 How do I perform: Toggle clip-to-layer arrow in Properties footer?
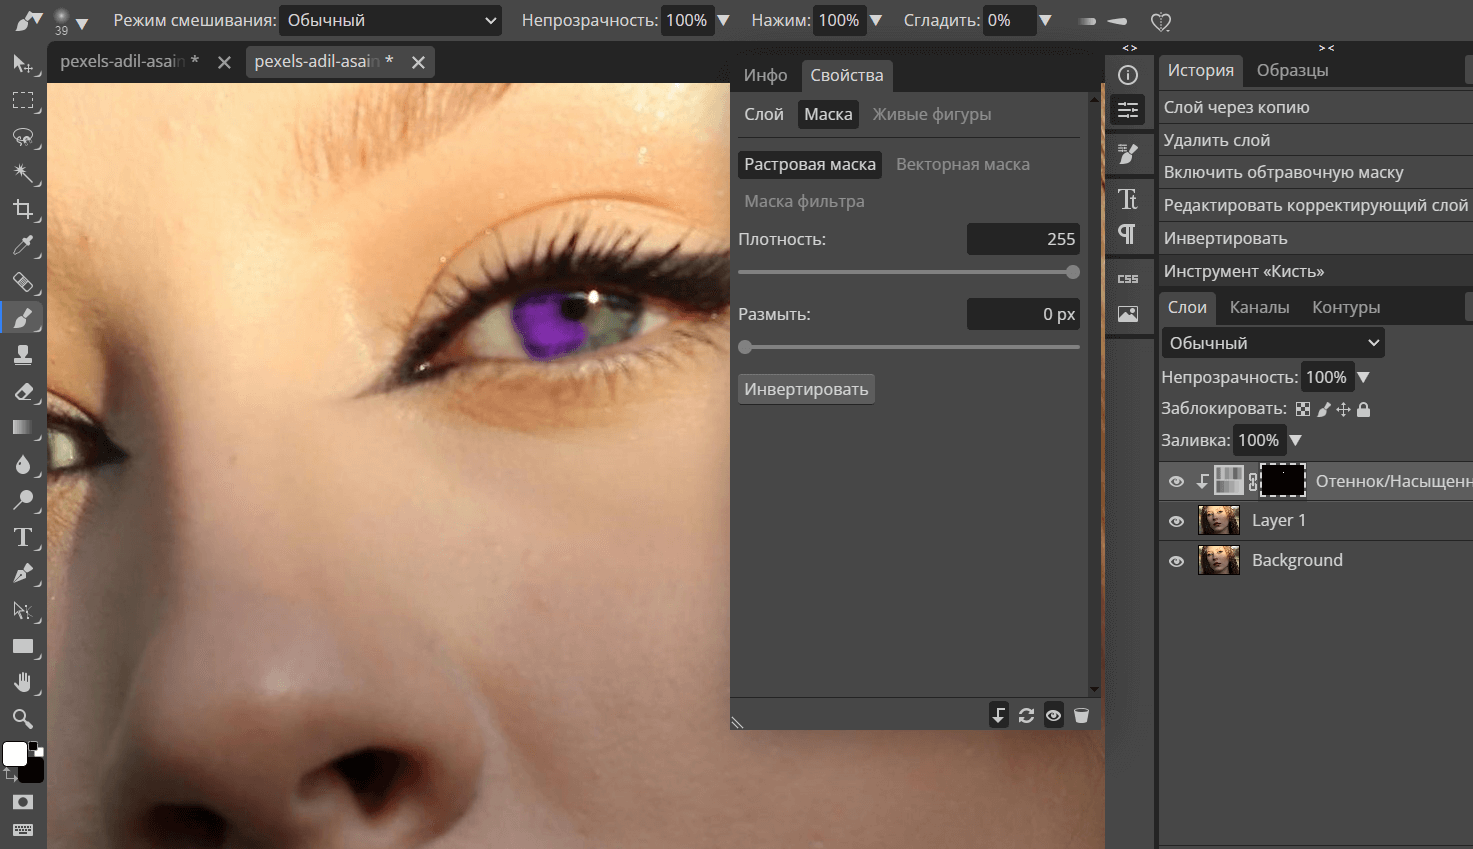[998, 715]
